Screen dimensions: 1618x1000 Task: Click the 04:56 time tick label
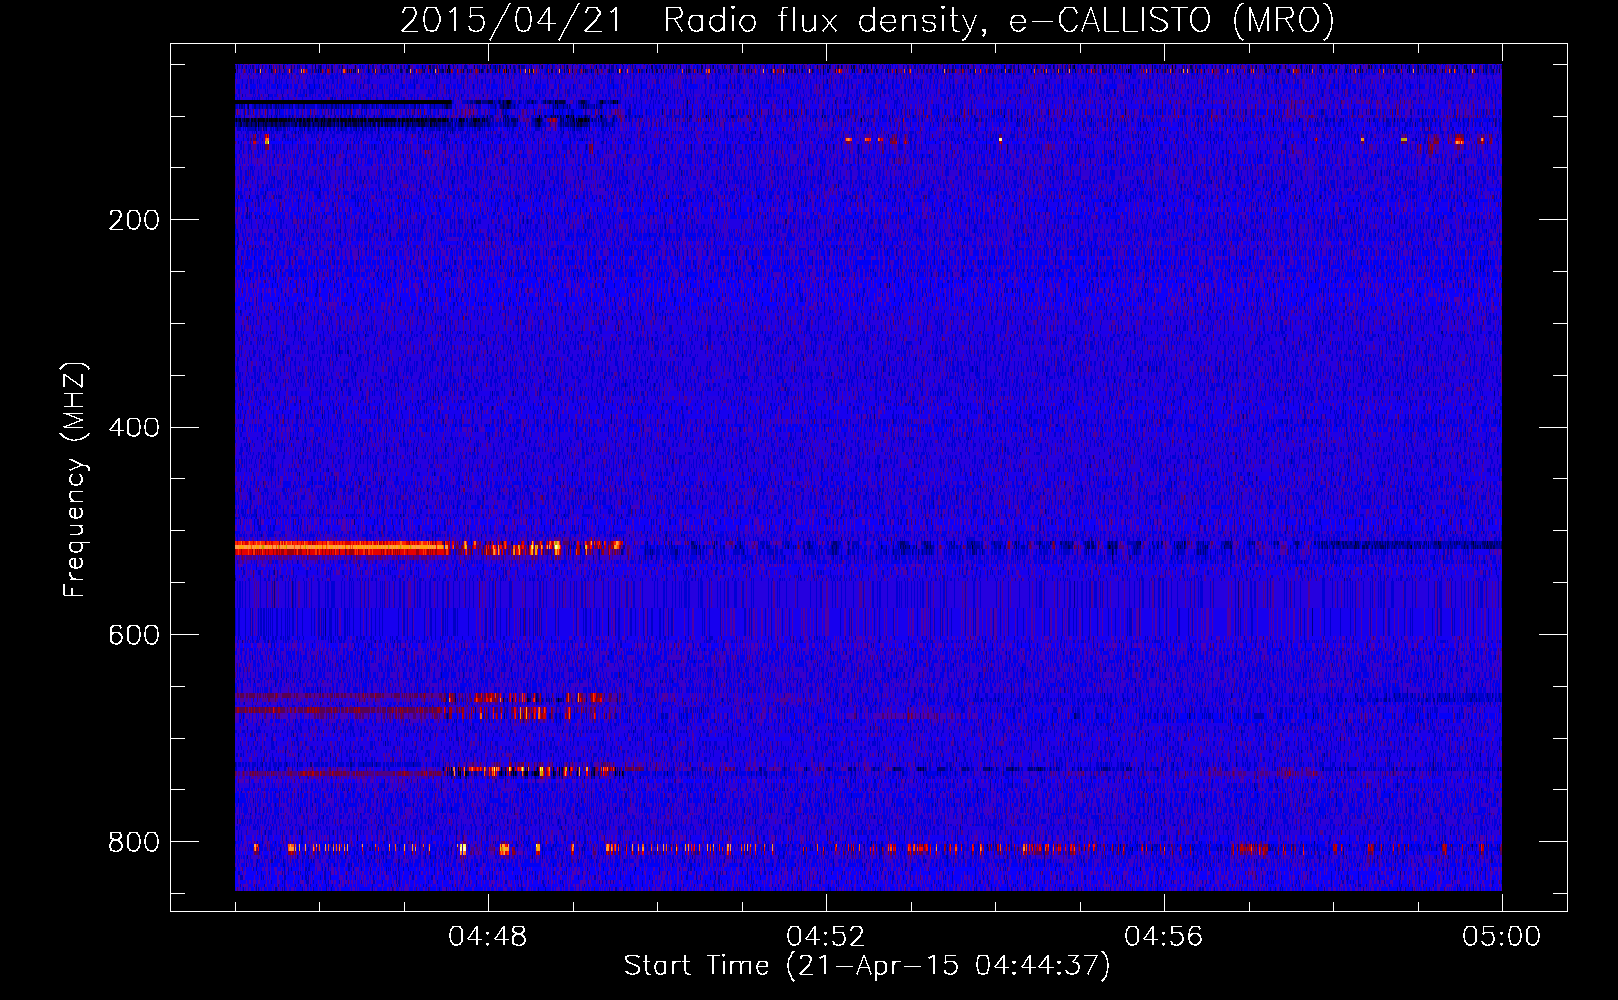coord(1164,937)
